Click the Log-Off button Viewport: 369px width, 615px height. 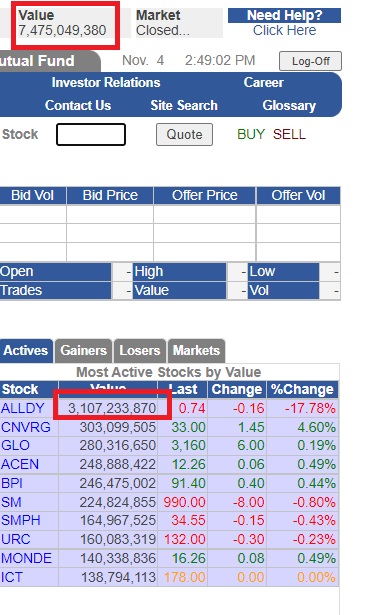(310, 61)
